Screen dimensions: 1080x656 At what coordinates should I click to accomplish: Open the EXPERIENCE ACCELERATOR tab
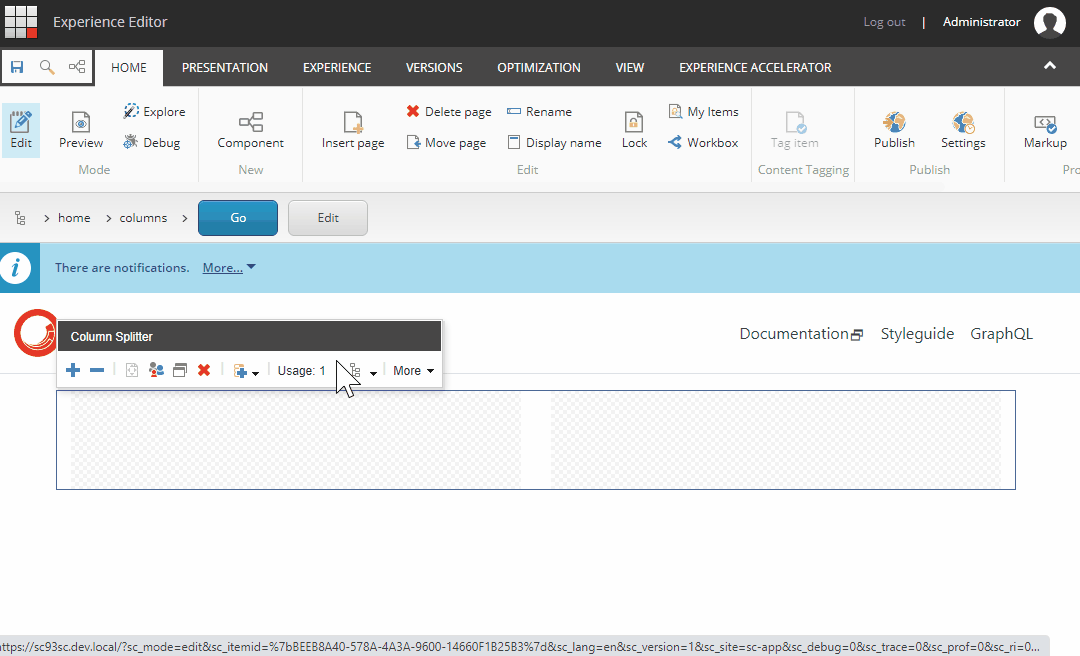(x=755, y=68)
